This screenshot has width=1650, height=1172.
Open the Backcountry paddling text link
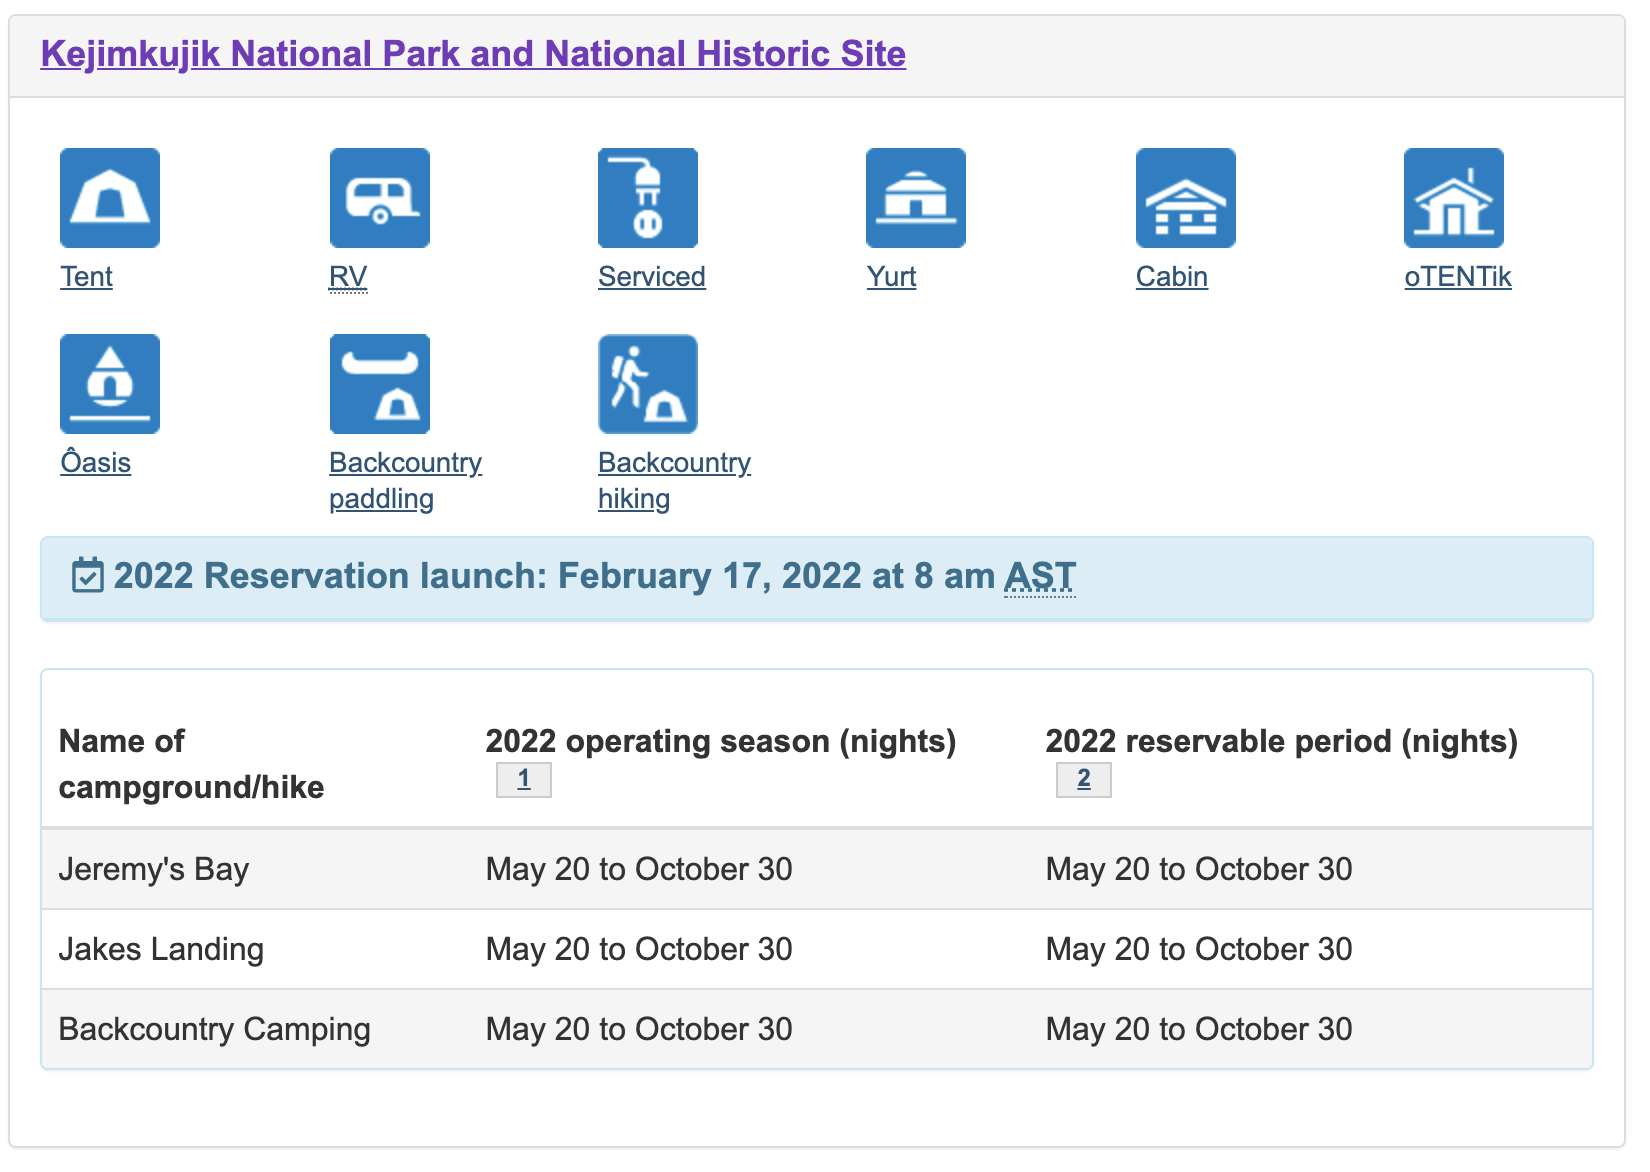tap(405, 481)
